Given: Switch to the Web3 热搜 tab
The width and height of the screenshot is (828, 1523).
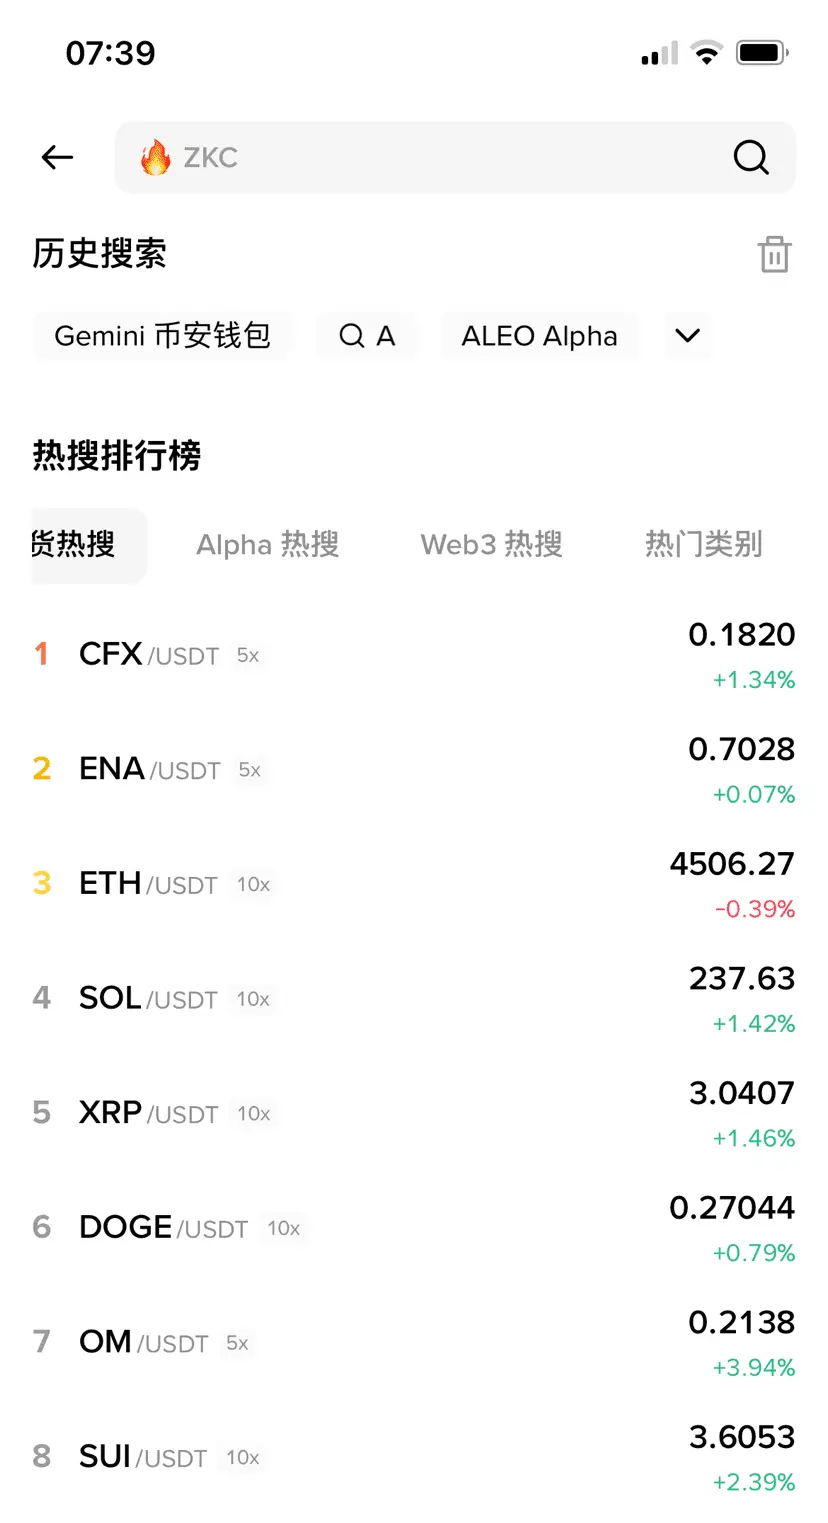Looking at the screenshot, I should point(491,545).
